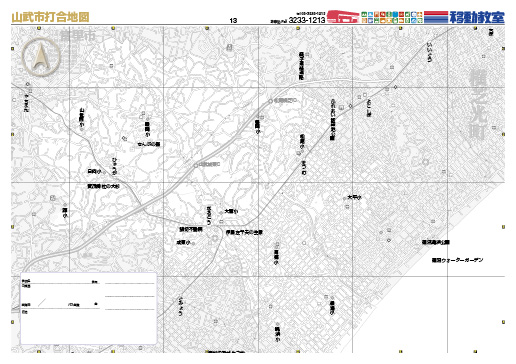
Task: Click the colorful icon grid in header
Action: click(x=392, y=17)
